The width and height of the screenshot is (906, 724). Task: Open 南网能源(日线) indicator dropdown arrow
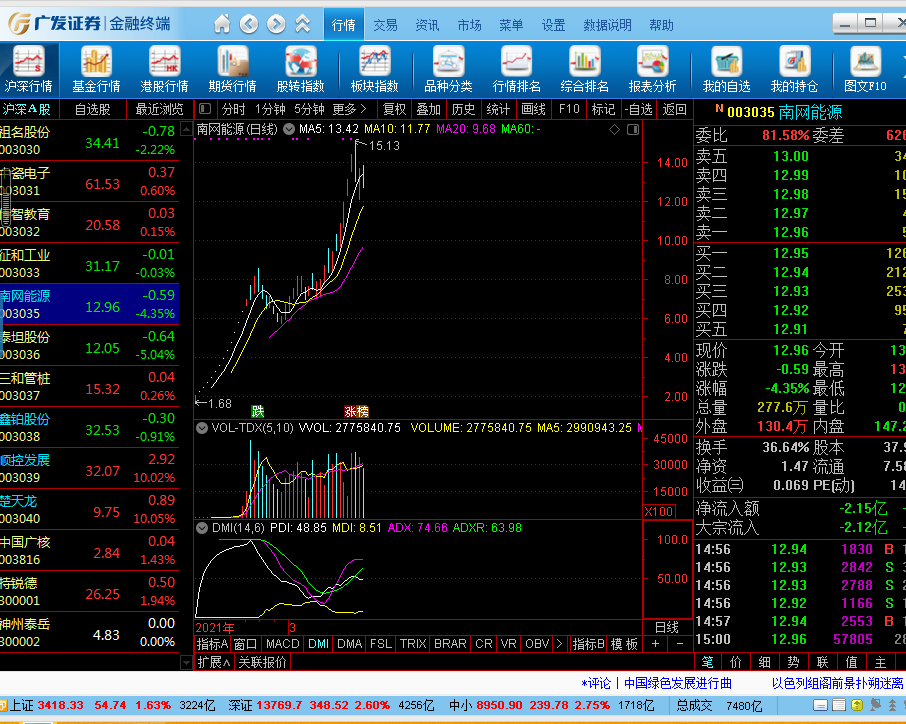click(x=289, y=129)
